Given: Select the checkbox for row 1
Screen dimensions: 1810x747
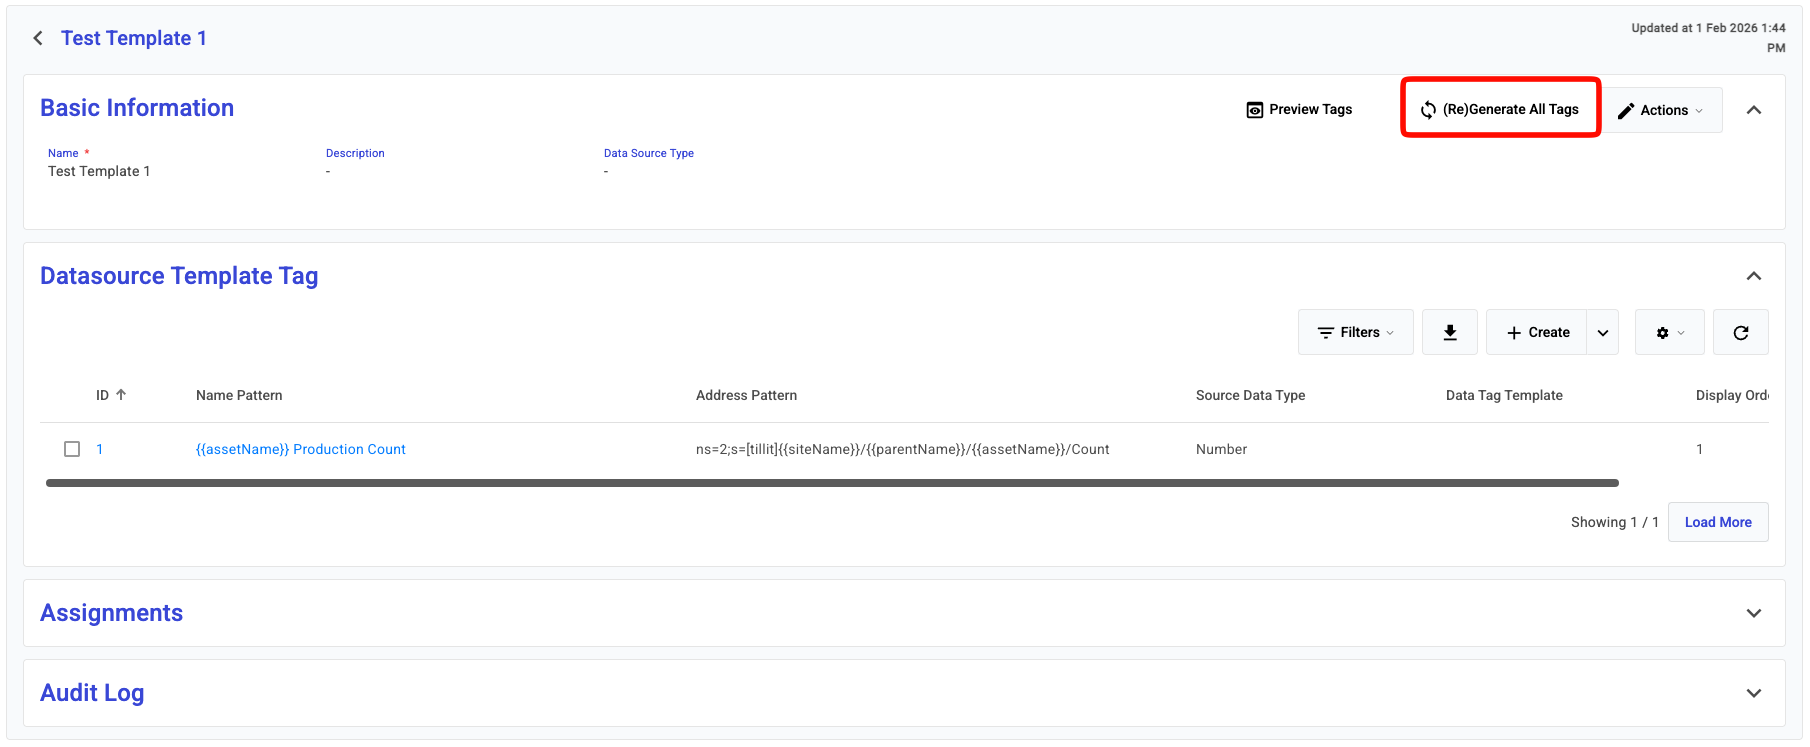Looking at the screenshot, I should (x=72, y=449).
